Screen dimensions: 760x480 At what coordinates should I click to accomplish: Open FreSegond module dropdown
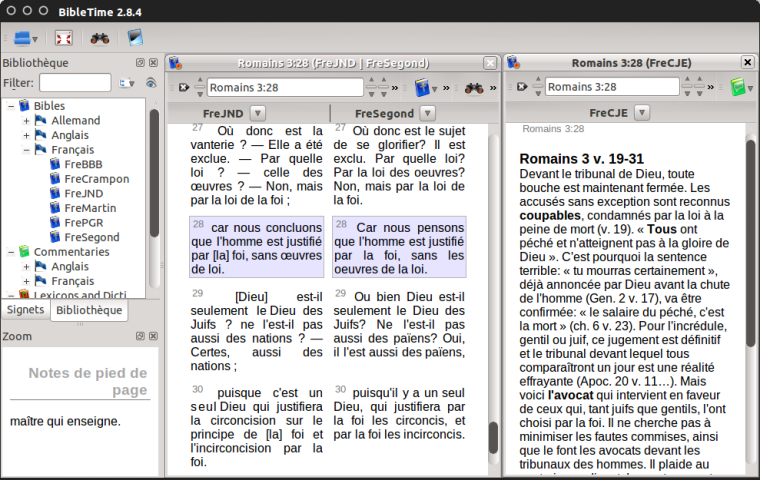[427, 113]
